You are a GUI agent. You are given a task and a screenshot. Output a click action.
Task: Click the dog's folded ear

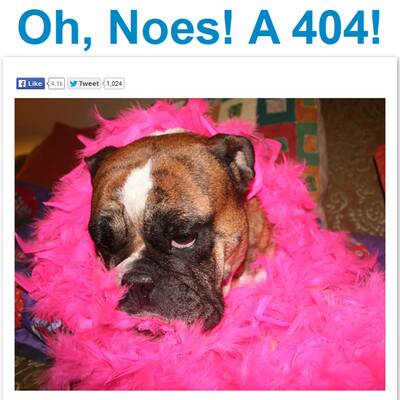[x=235, y=158]
